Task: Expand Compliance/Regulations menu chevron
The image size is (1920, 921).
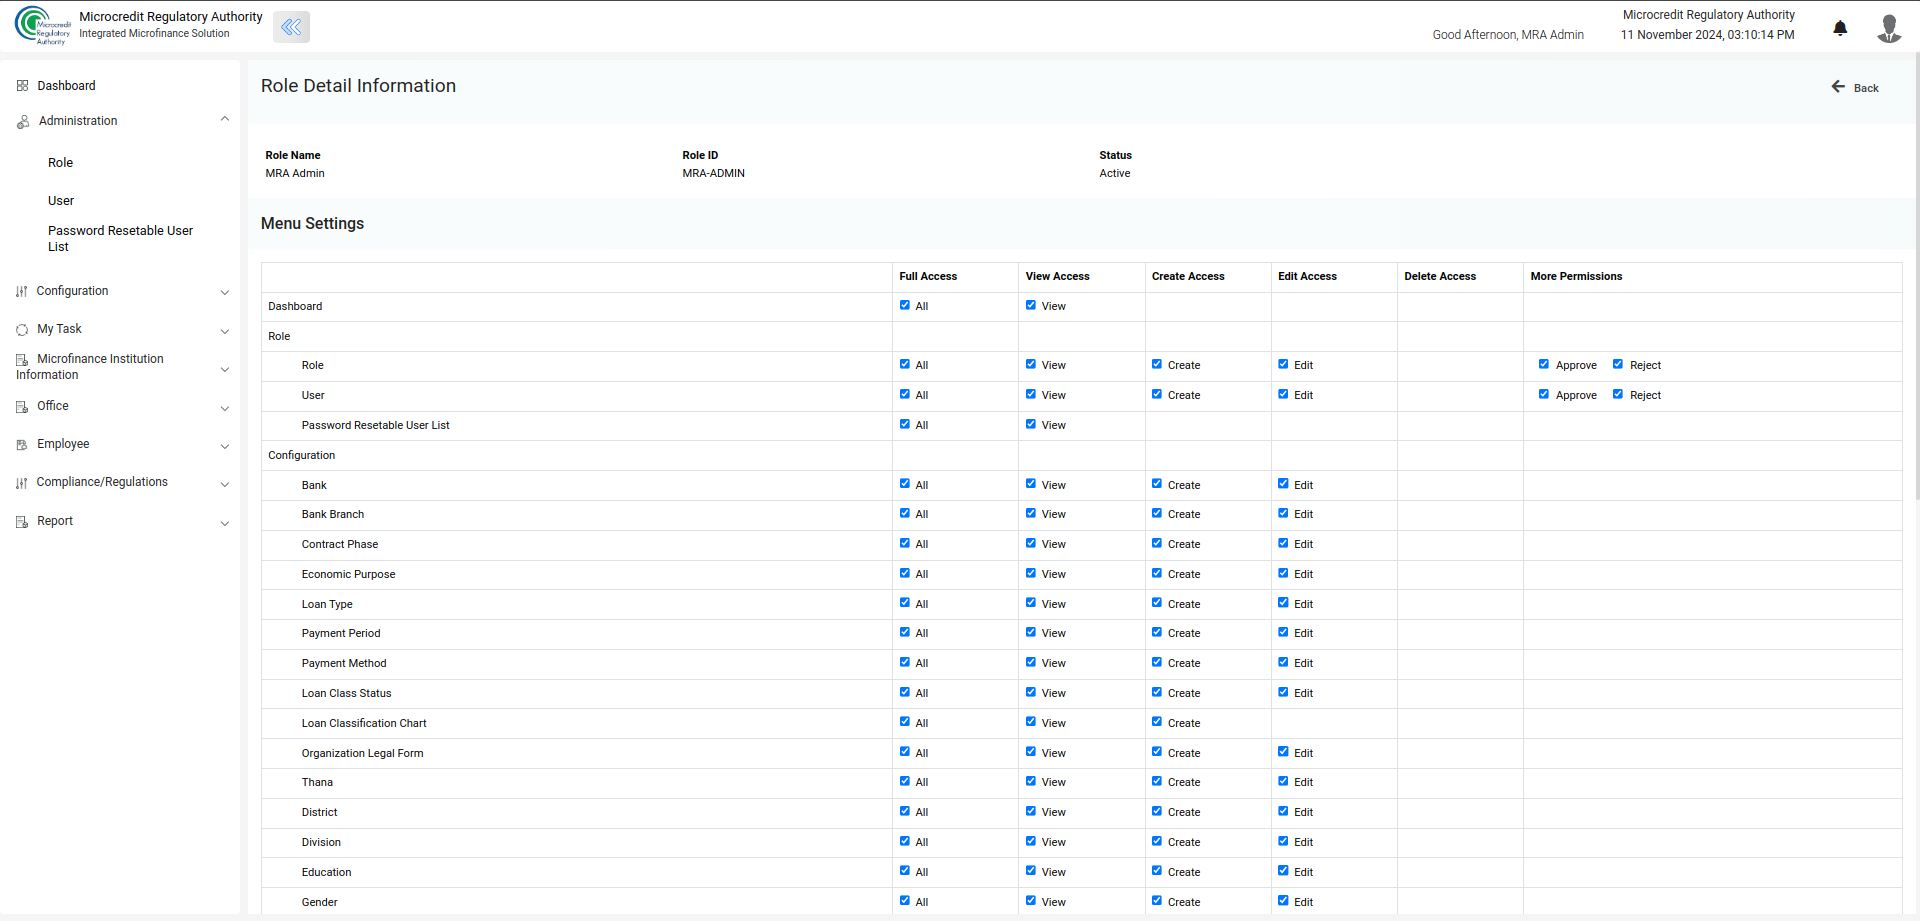Action: [x=225, y=484]
